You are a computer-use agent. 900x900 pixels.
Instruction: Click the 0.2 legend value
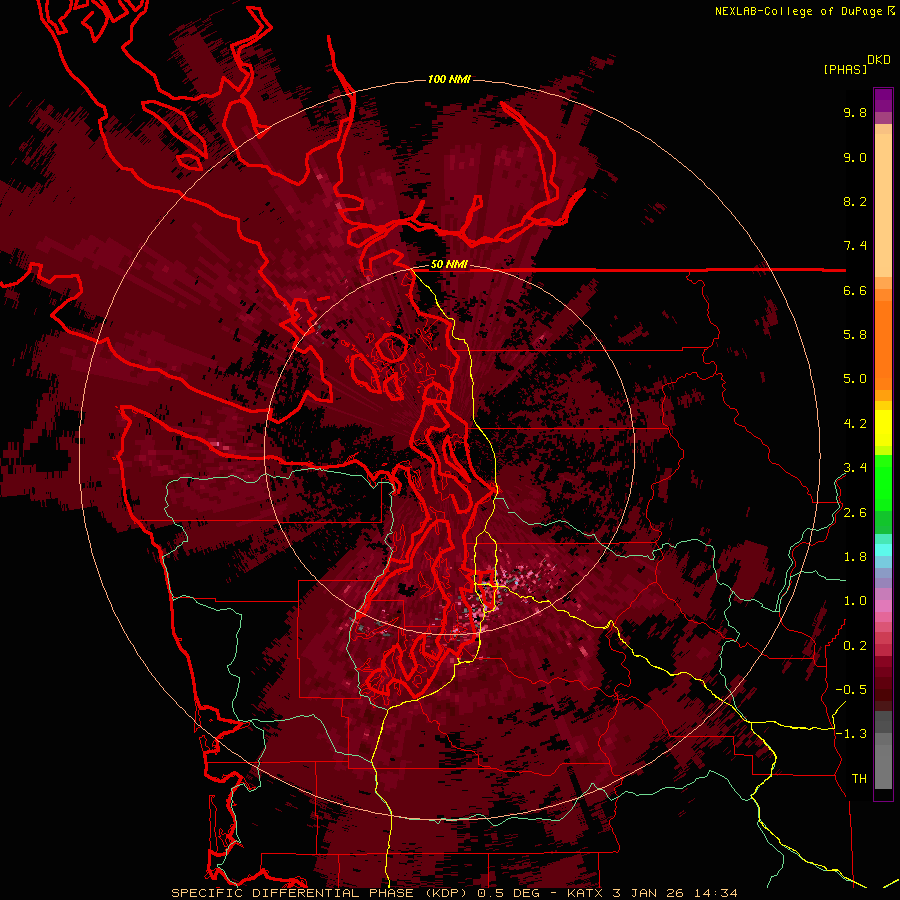pyautogui.click(x=855, y=646)
